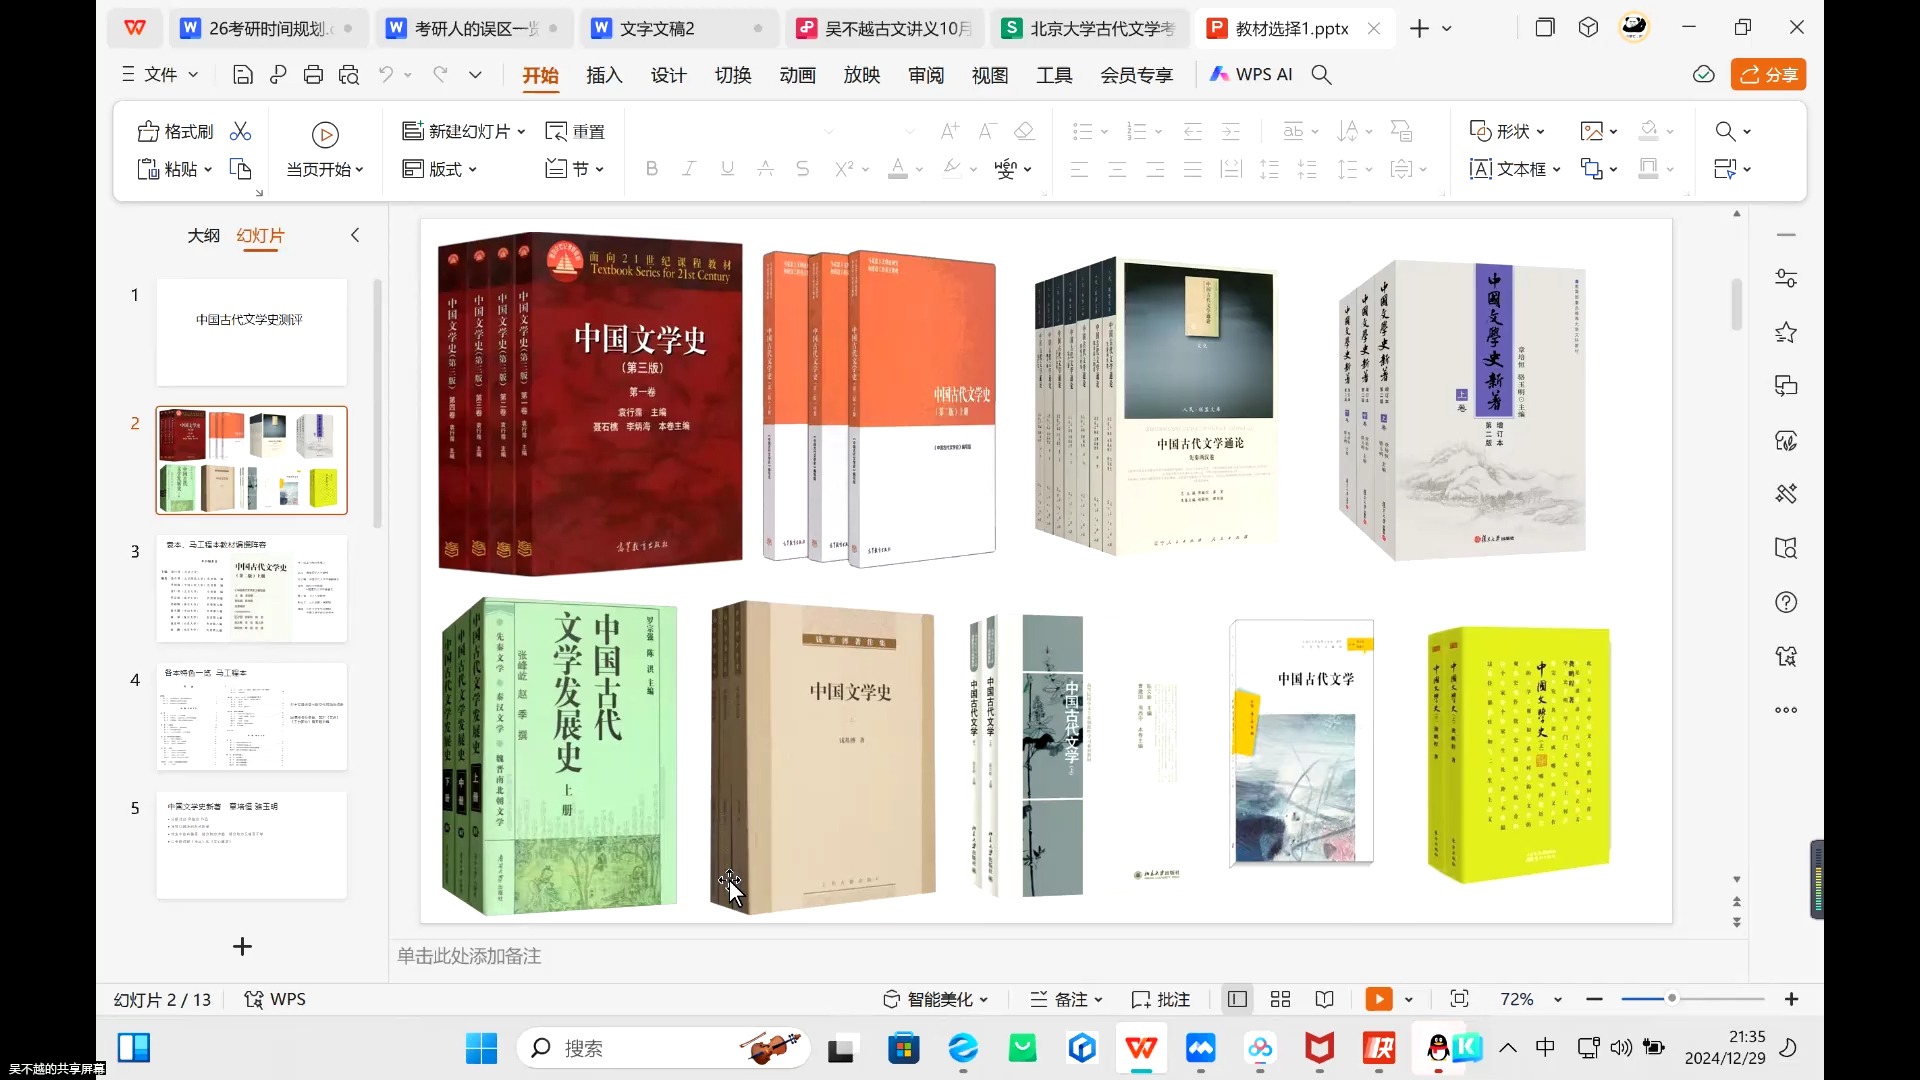The height and width of the screenshot is (1080, 1920).
Task: Open the 设计 ribbon tab
Action: (668, 75)
